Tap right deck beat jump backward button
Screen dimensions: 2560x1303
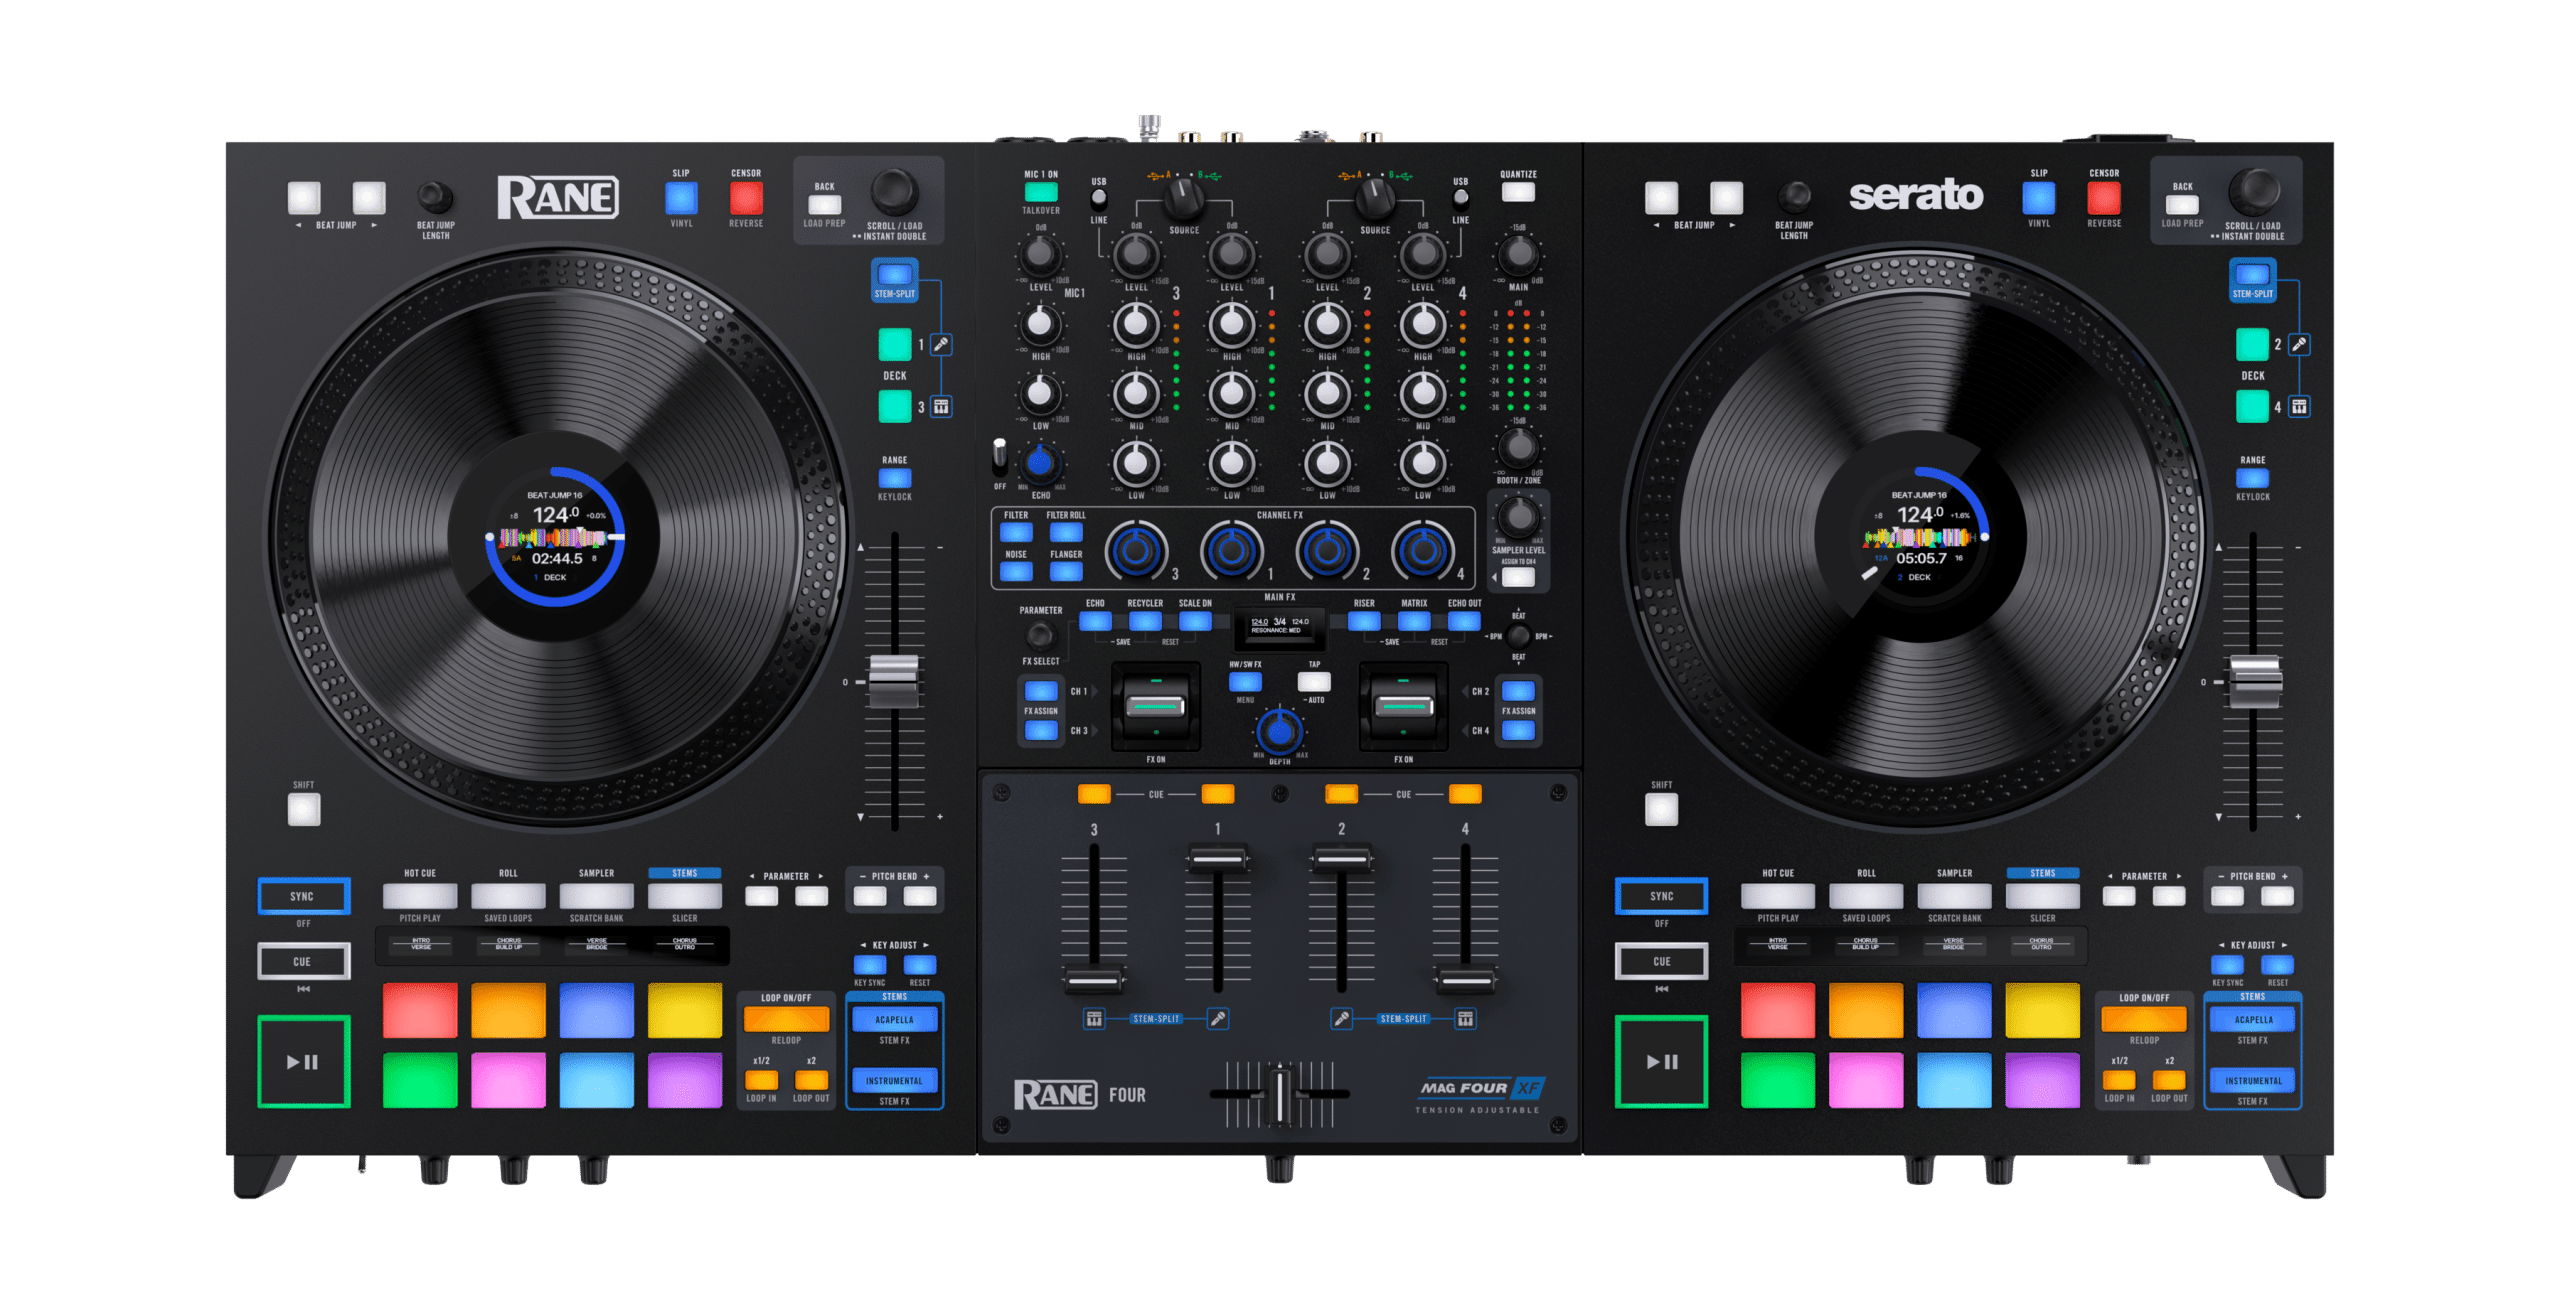pyautogui.click(x=1661, y=197)
